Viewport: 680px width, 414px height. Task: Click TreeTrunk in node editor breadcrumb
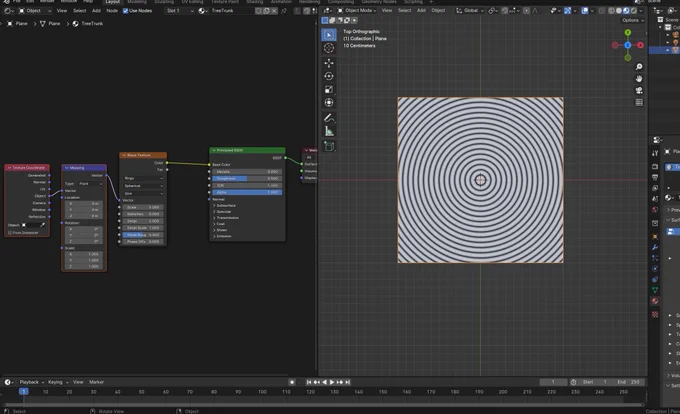[88, 24]
